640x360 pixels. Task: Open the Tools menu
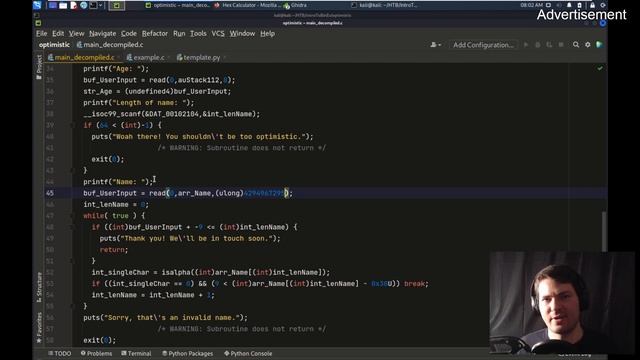(198, 33)
